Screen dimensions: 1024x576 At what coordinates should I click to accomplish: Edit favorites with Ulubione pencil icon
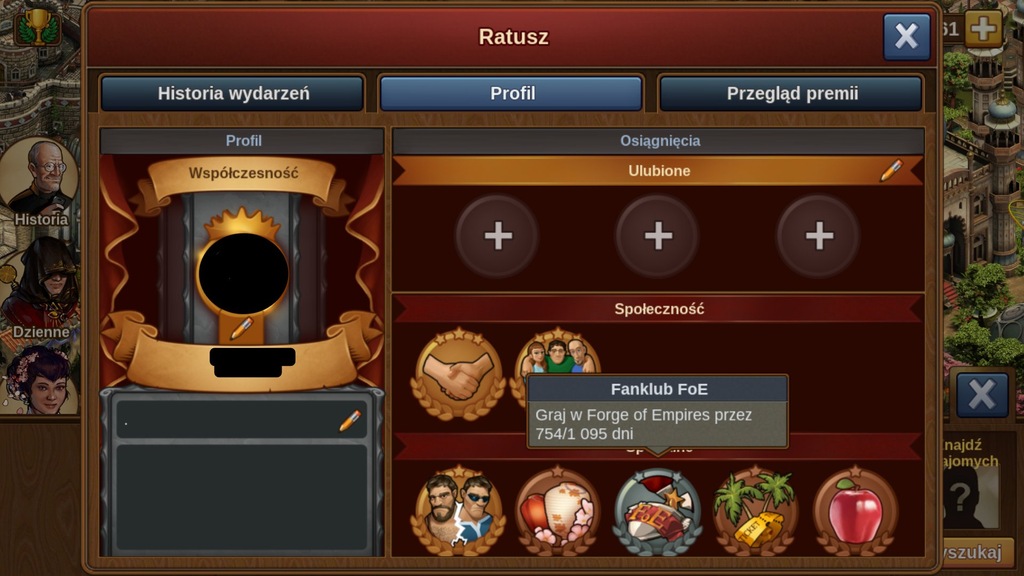point(891,170)
